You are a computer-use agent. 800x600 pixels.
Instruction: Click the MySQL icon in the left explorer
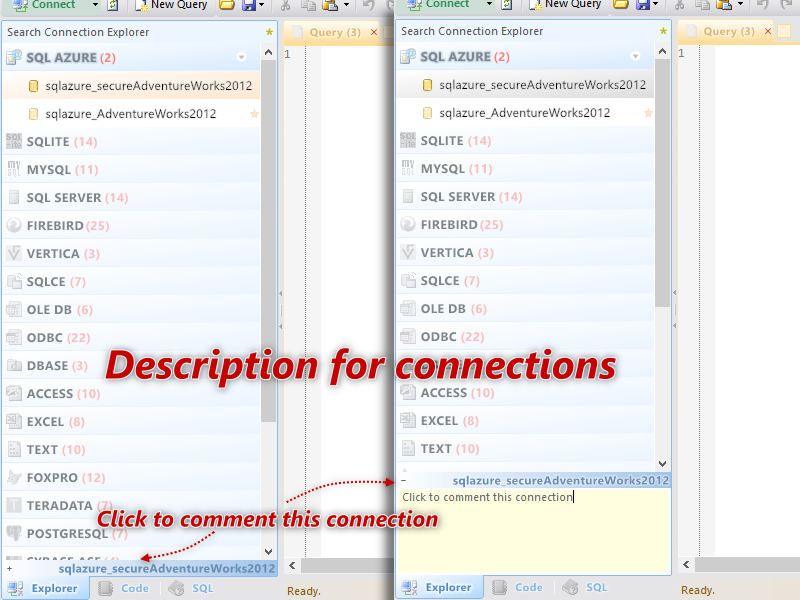coord(14,169)
